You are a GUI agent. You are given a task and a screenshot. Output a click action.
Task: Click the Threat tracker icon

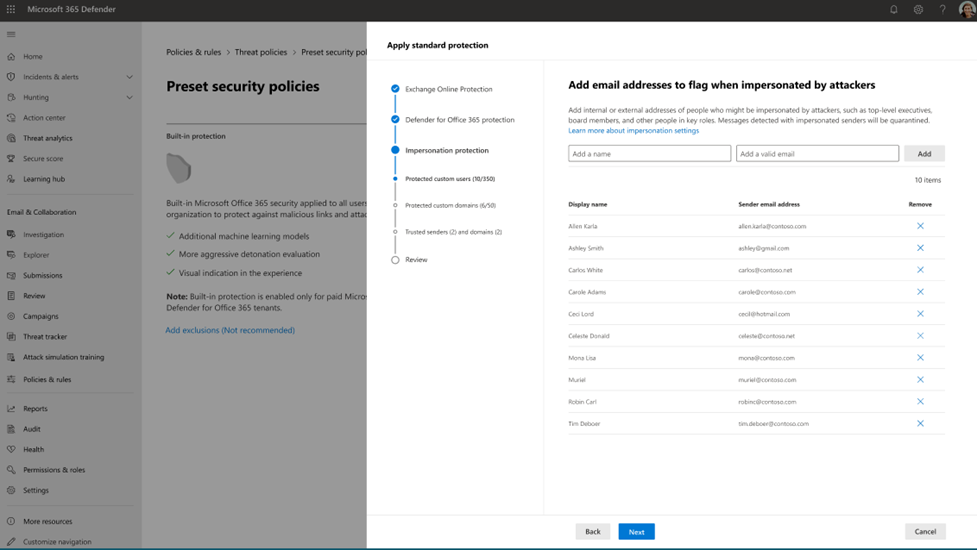click(x=11, y=336)
